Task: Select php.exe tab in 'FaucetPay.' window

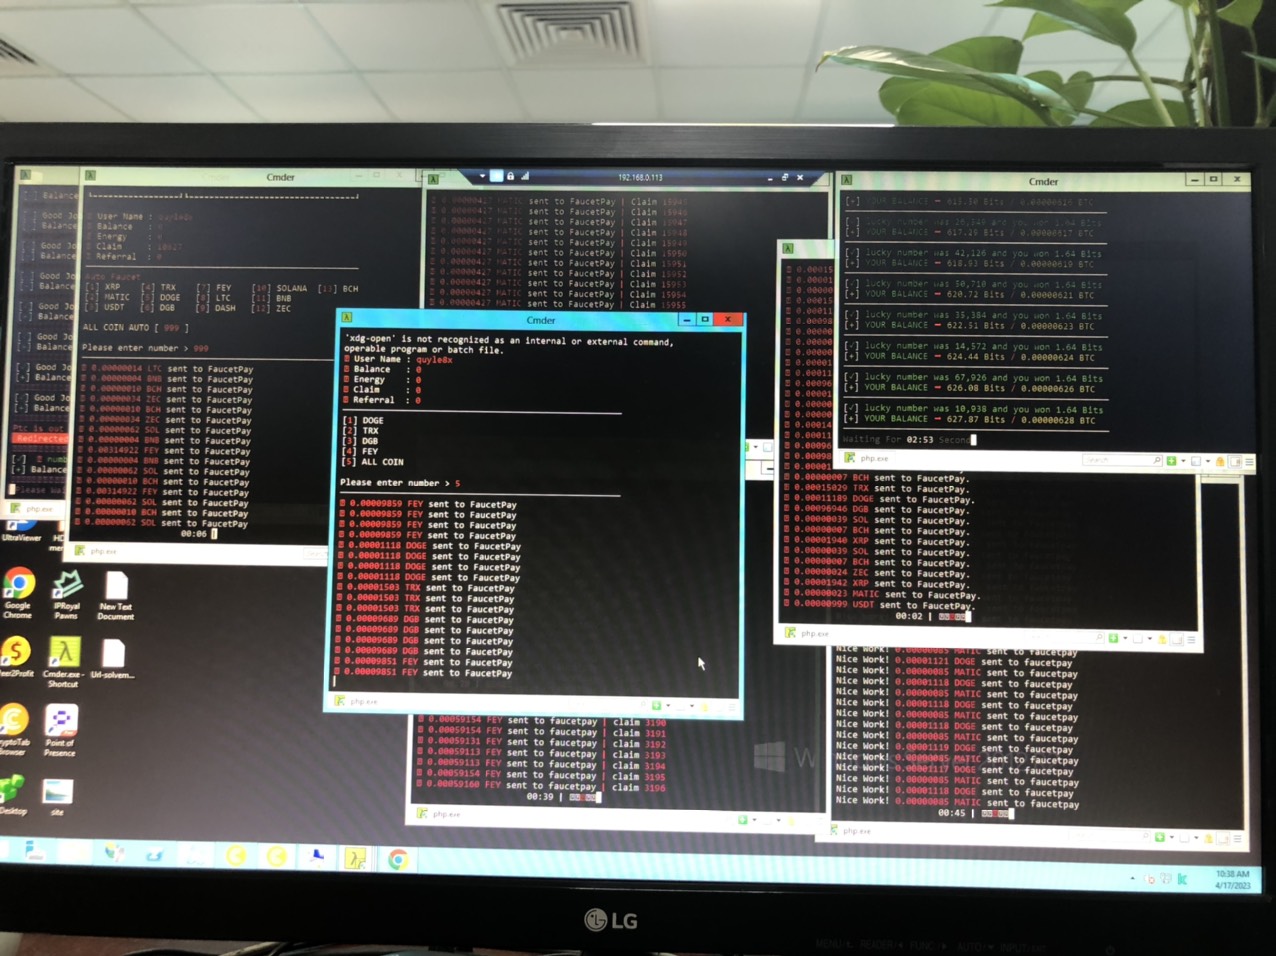Action: [809, 633]
